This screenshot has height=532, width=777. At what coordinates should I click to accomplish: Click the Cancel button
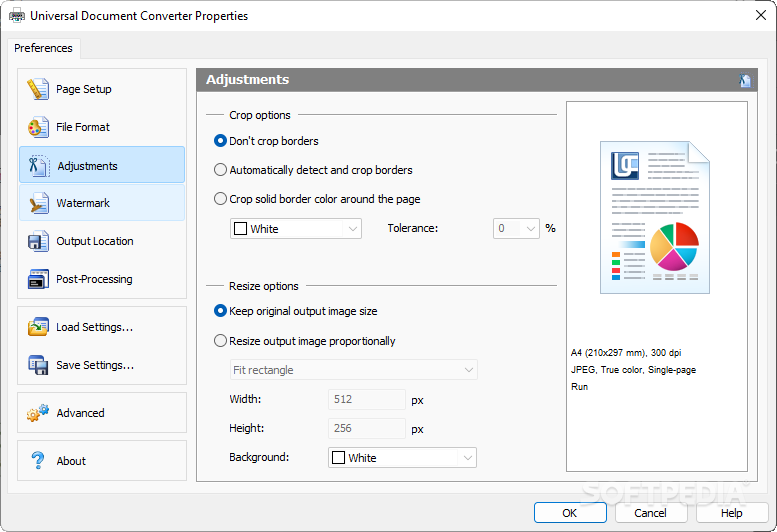(x=651, y=513)
